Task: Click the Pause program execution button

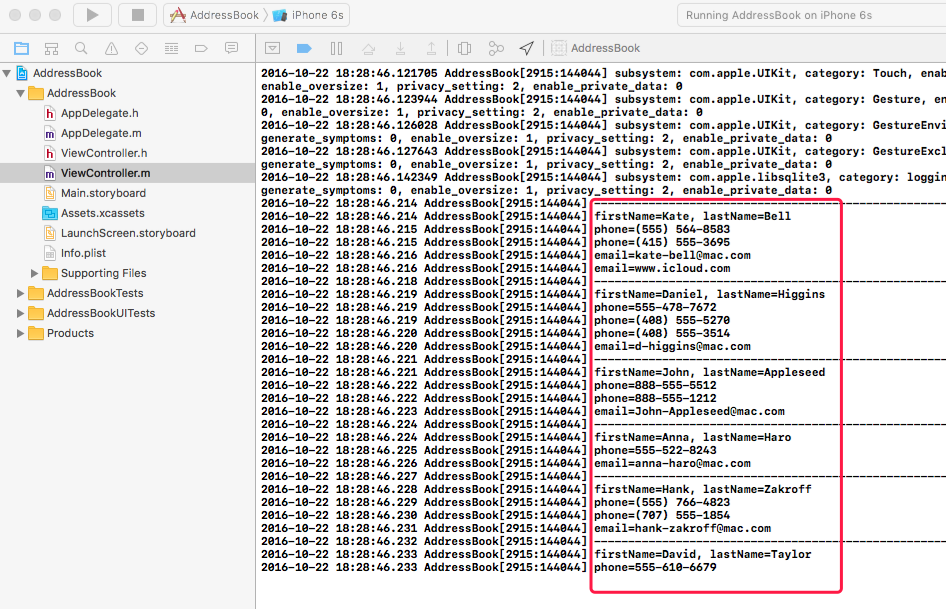Action: point(336,48)
